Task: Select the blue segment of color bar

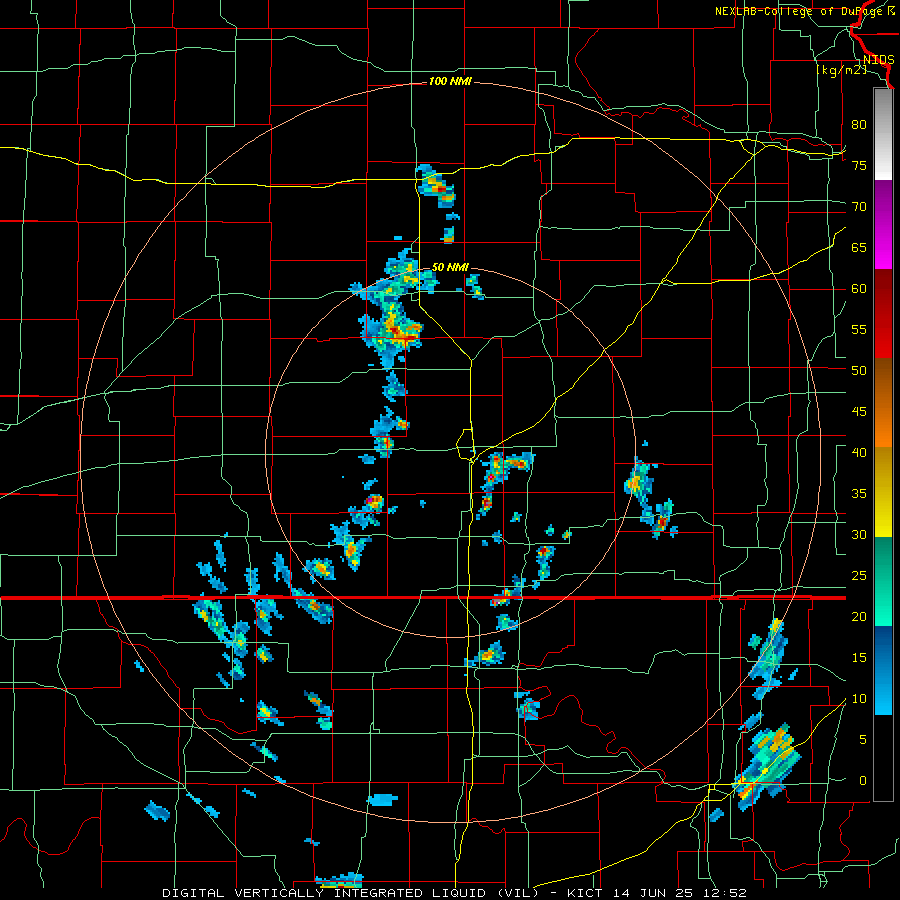Action: tap(883, 670)
